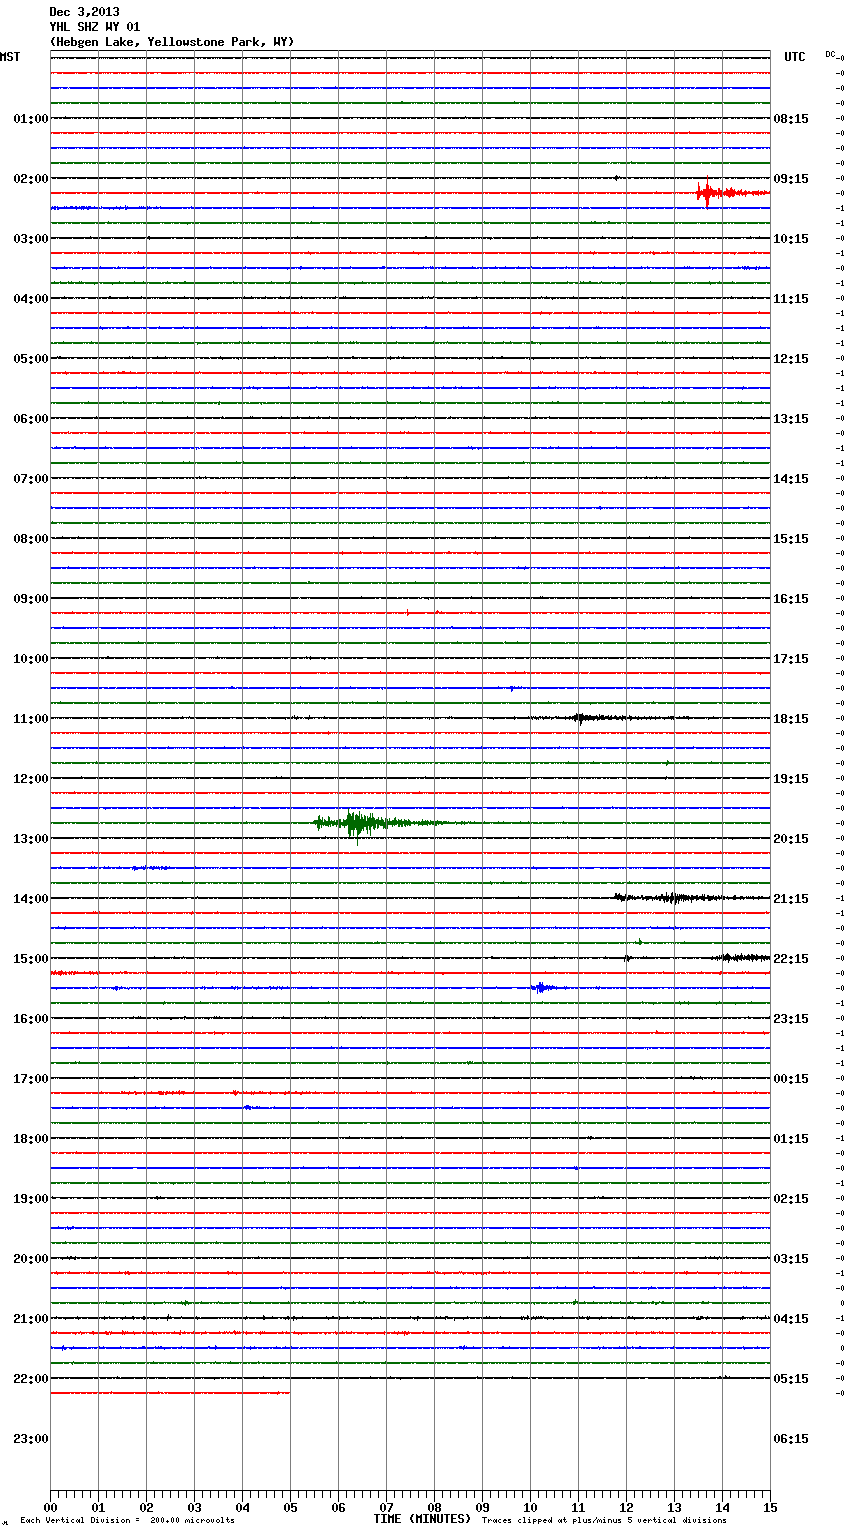Image resolution: width=850 pixels, height=1534 pixels.
Task: Click the 'TIME (MINUTES)' axis title
Action: click(422, 1519)
